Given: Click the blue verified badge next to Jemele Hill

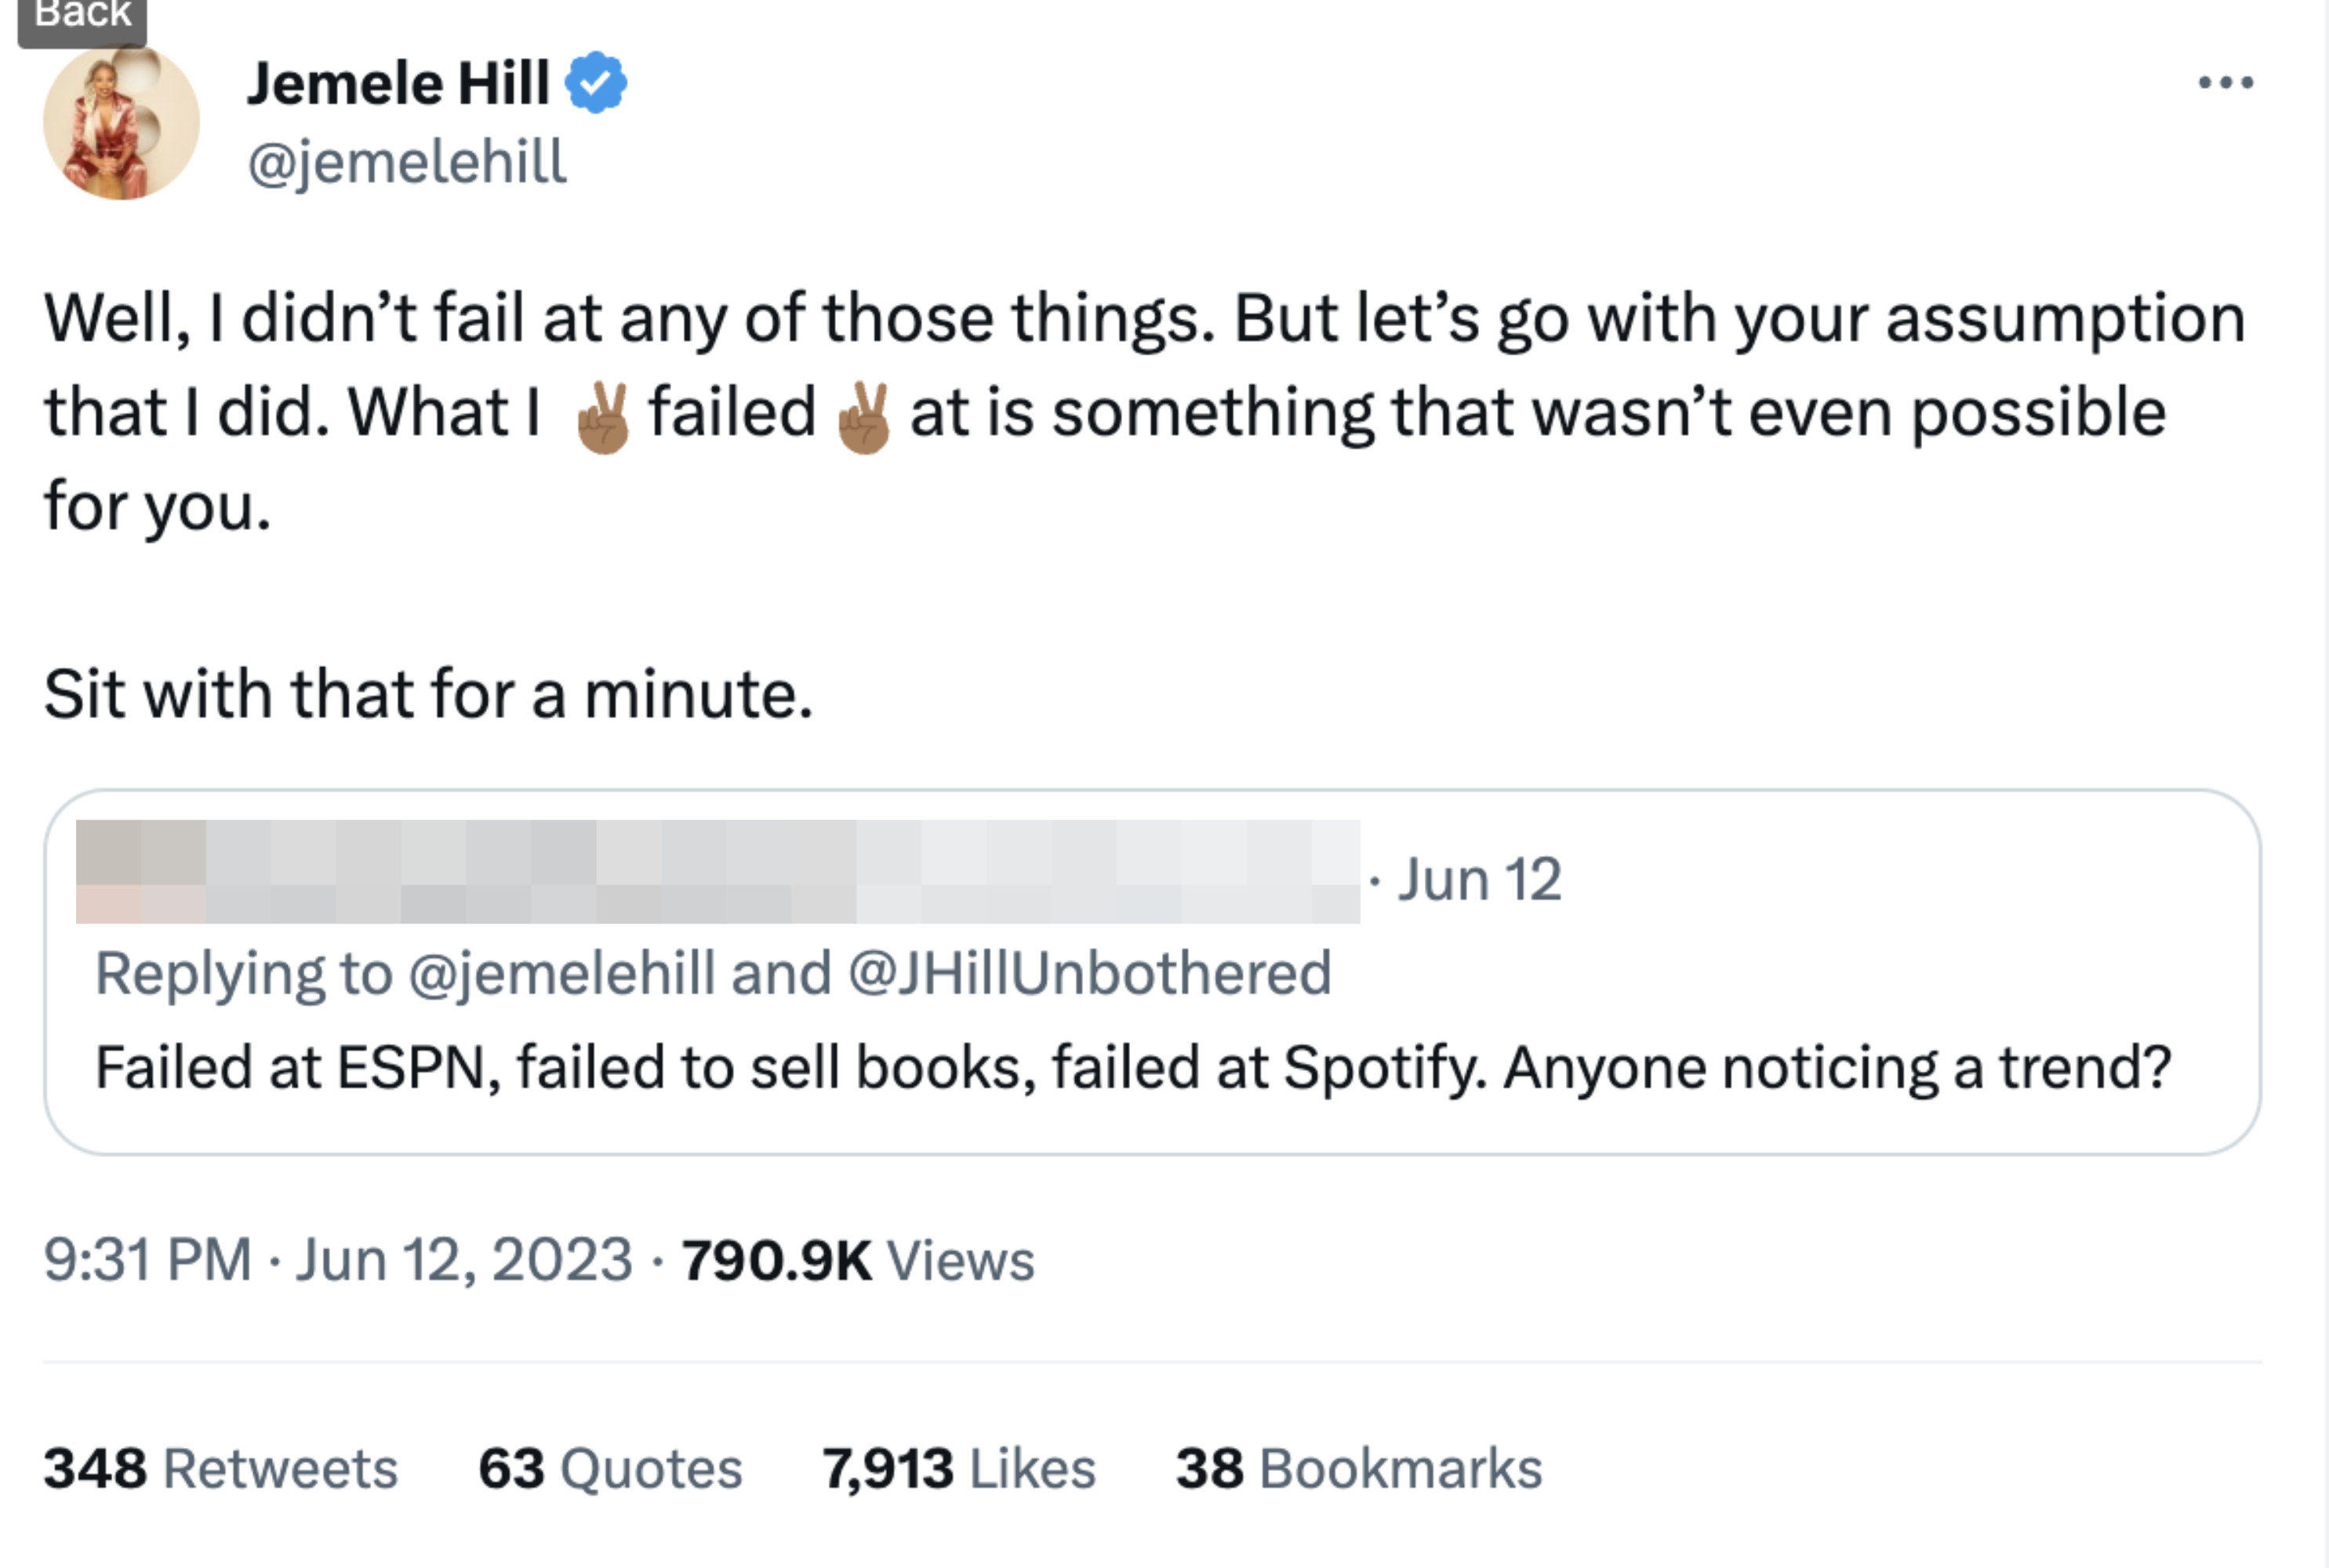Looking at the screenshot, I should click(x=597, y=82).
